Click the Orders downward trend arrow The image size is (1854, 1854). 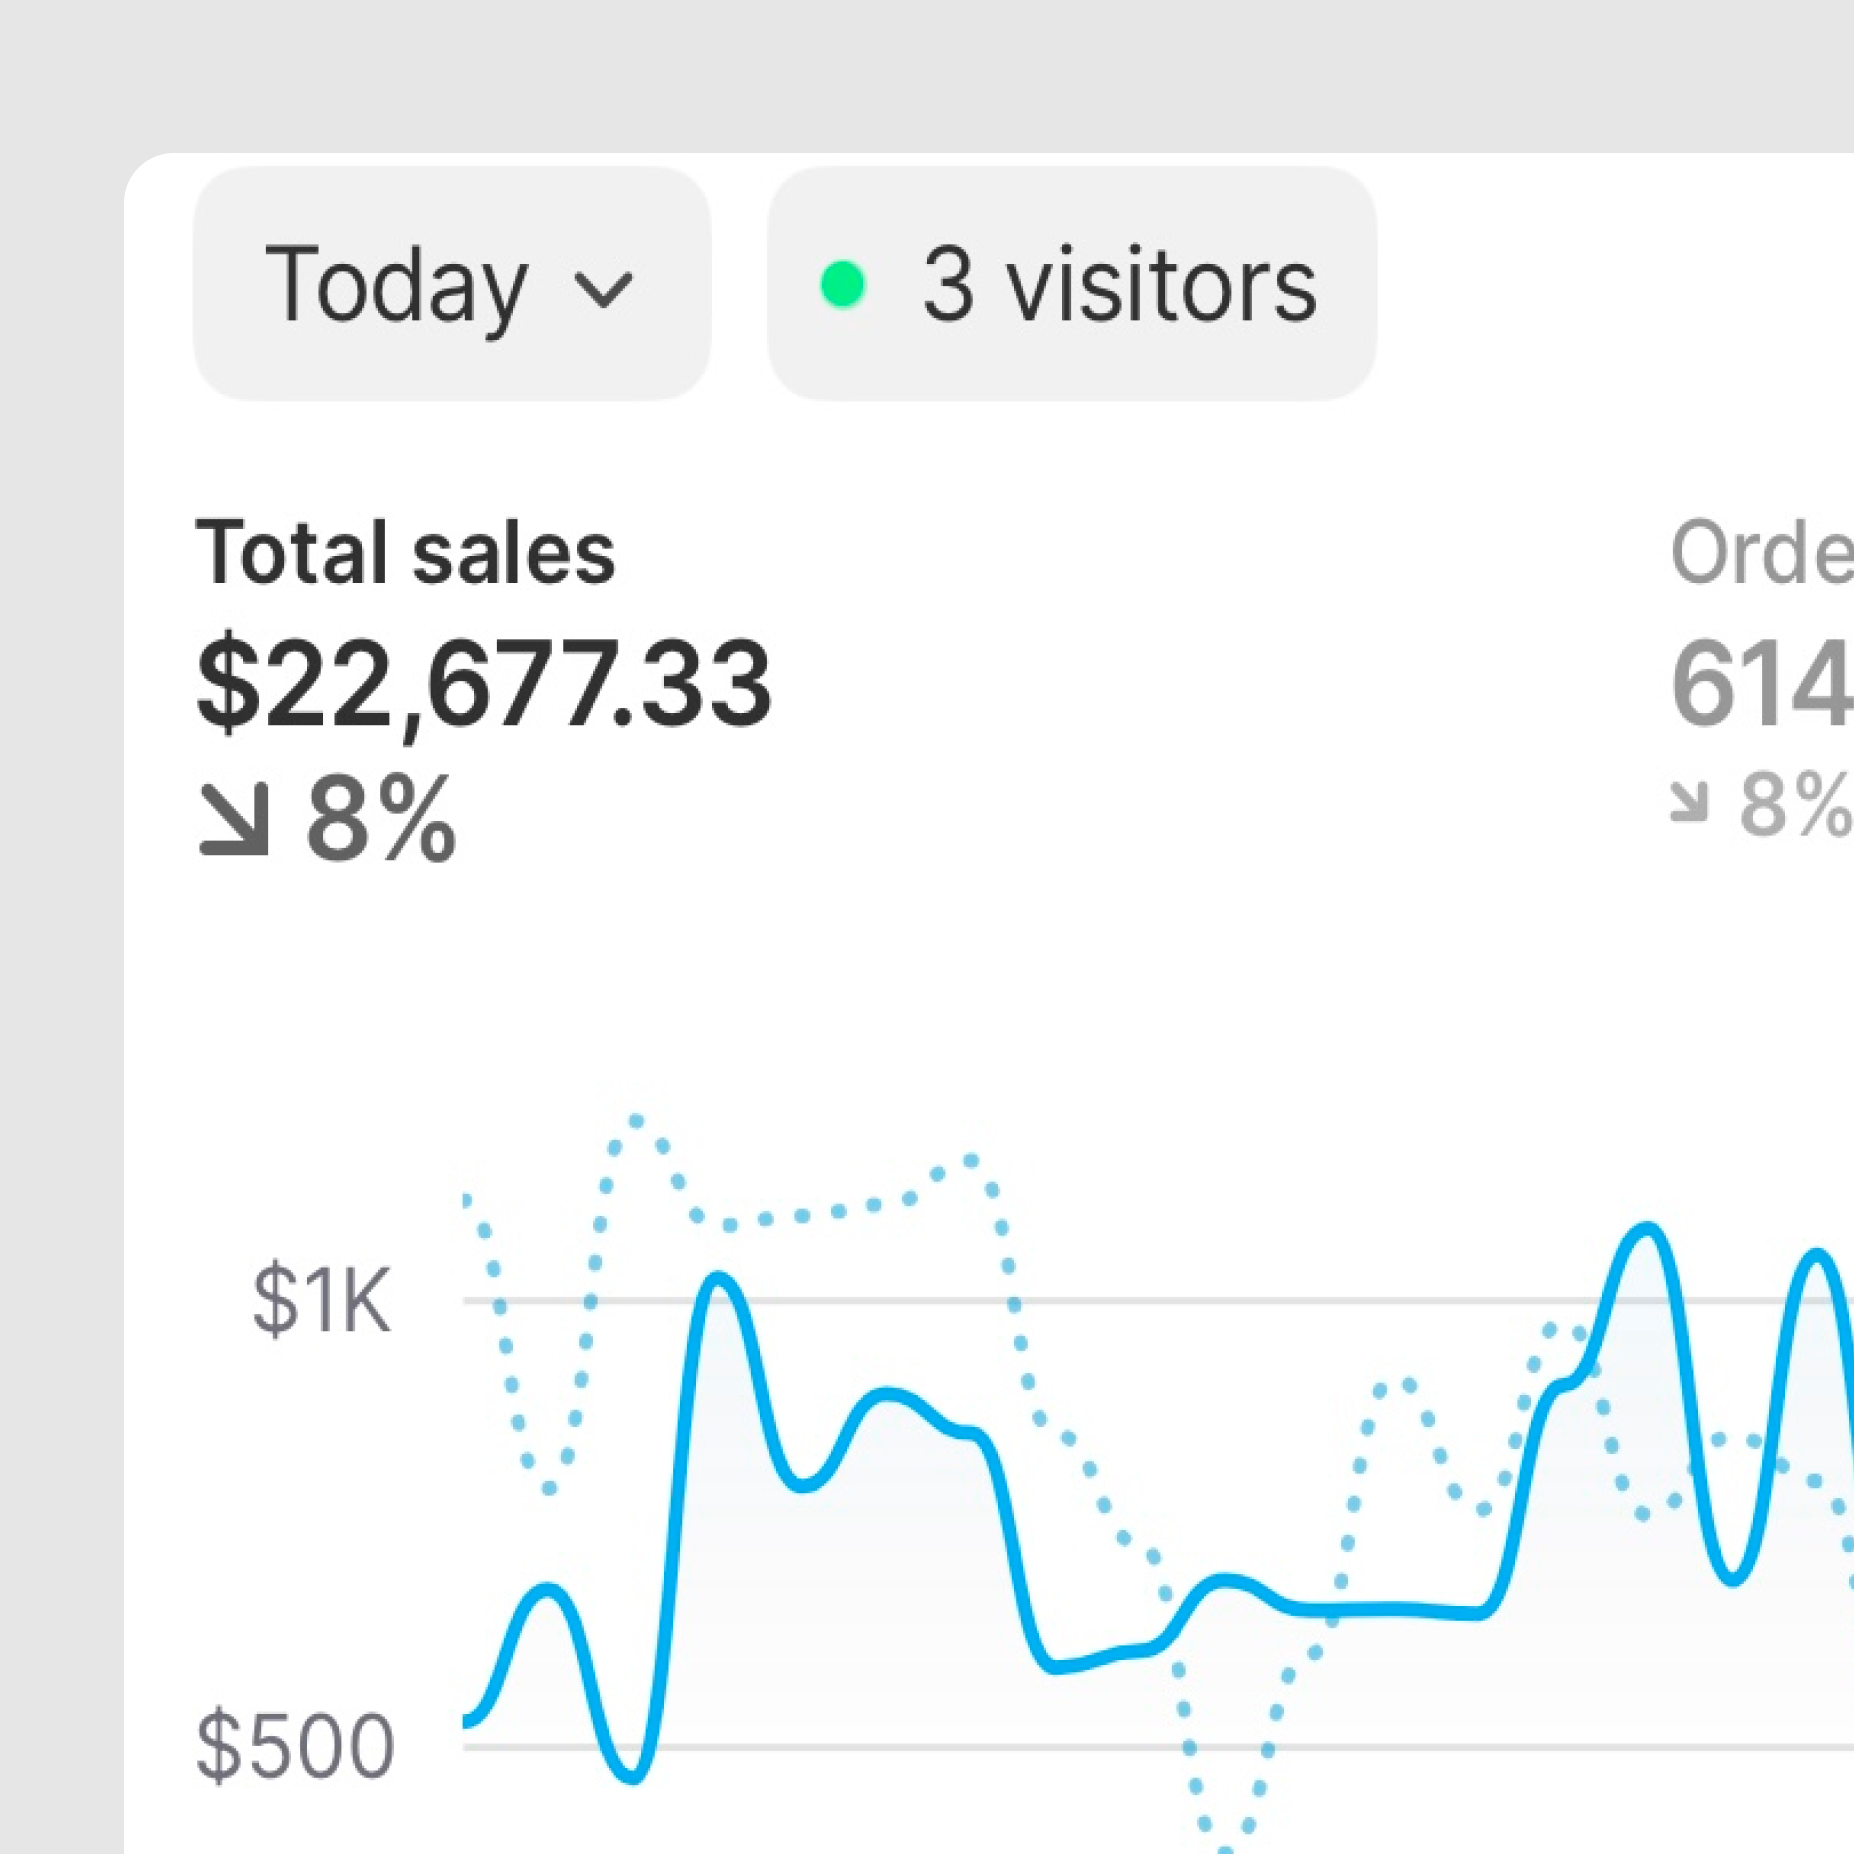tap(1689, 803)
